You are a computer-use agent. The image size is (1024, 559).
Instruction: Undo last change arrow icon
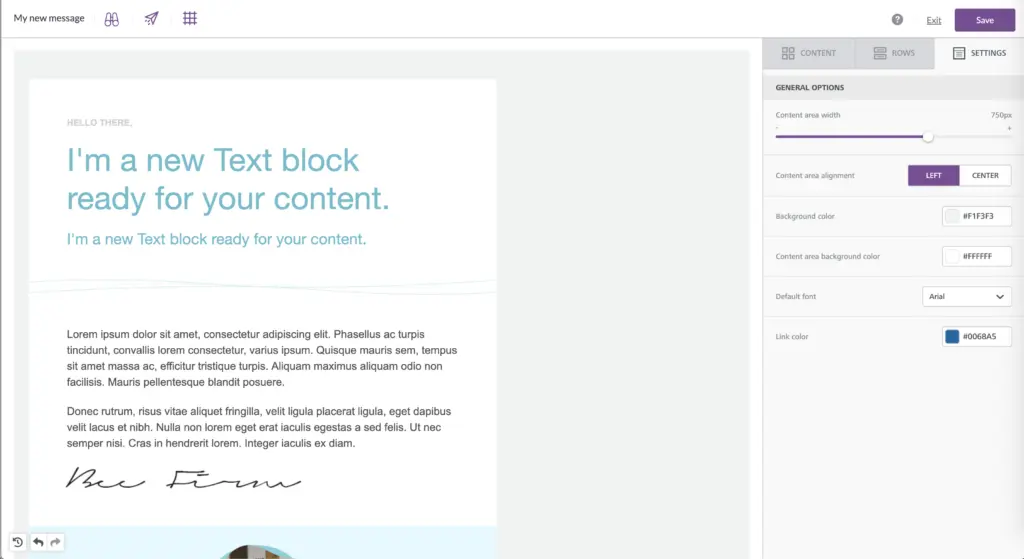pos(39,542)
